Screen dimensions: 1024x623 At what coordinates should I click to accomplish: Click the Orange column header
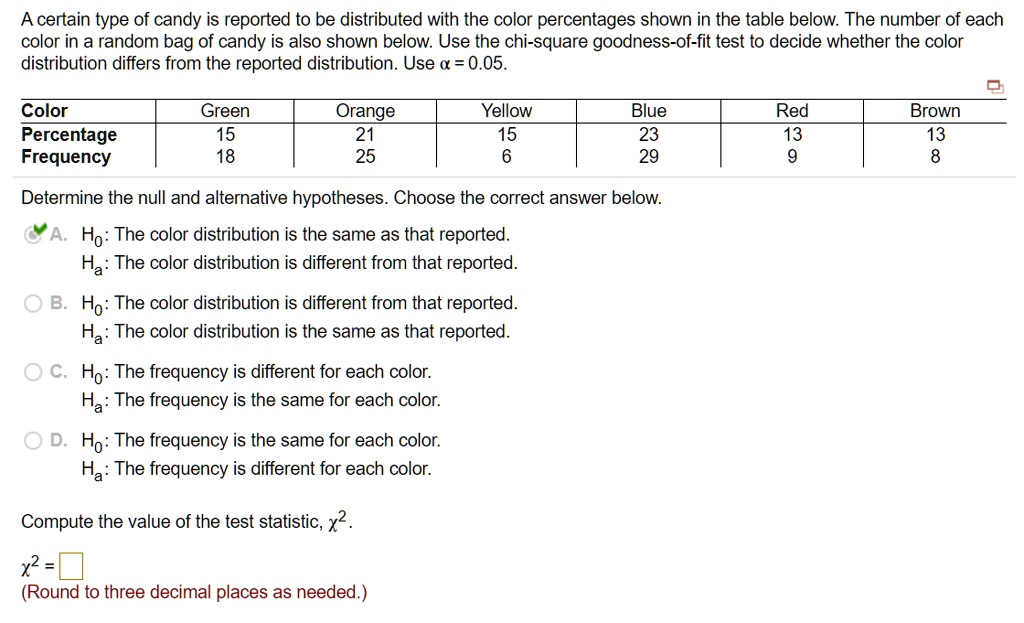click(x=365, y=111)
